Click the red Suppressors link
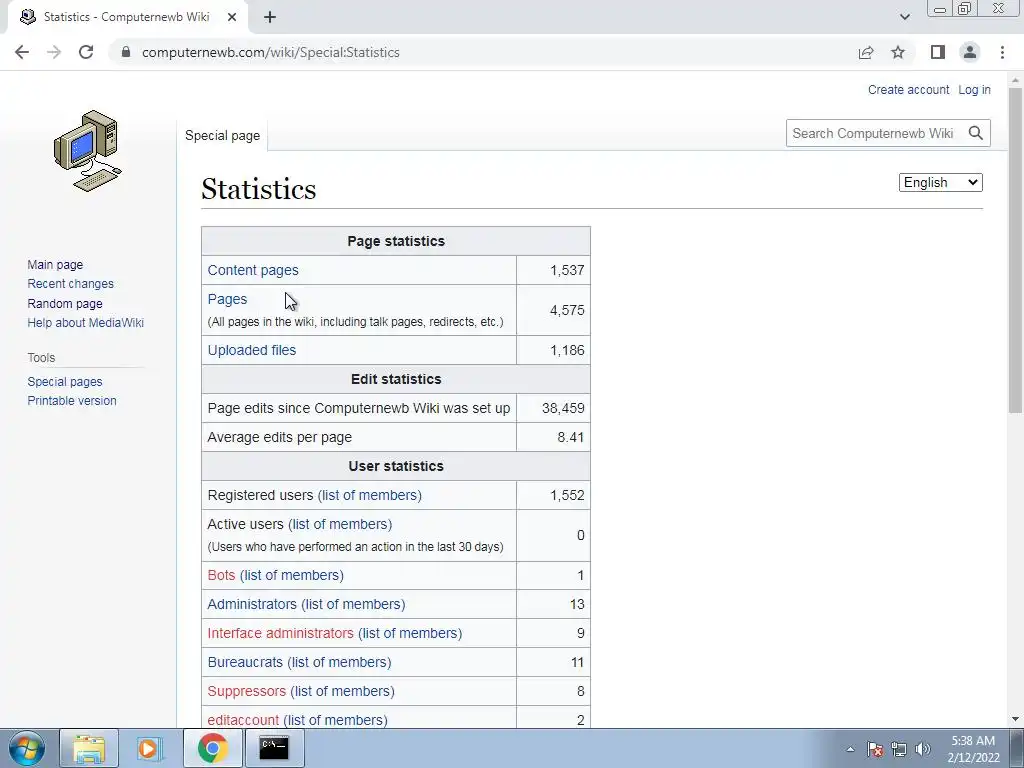This screenshot has height=768, width=1024. tap(246, 691)
